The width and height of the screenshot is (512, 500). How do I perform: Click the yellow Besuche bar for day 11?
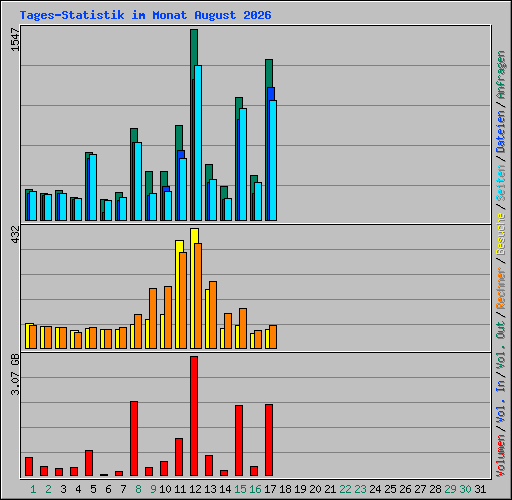pyautogui.click(x=179, y=294)
